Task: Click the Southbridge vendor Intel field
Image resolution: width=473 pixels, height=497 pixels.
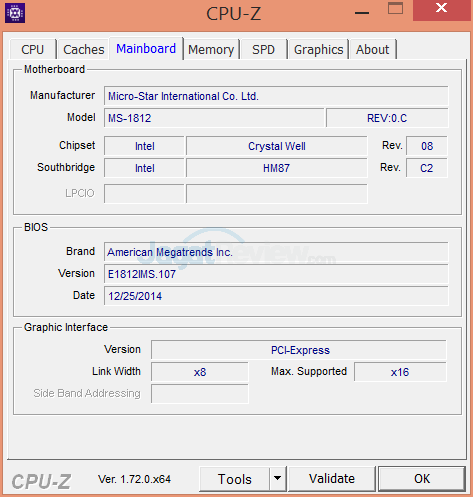Action: click(144, 168)
